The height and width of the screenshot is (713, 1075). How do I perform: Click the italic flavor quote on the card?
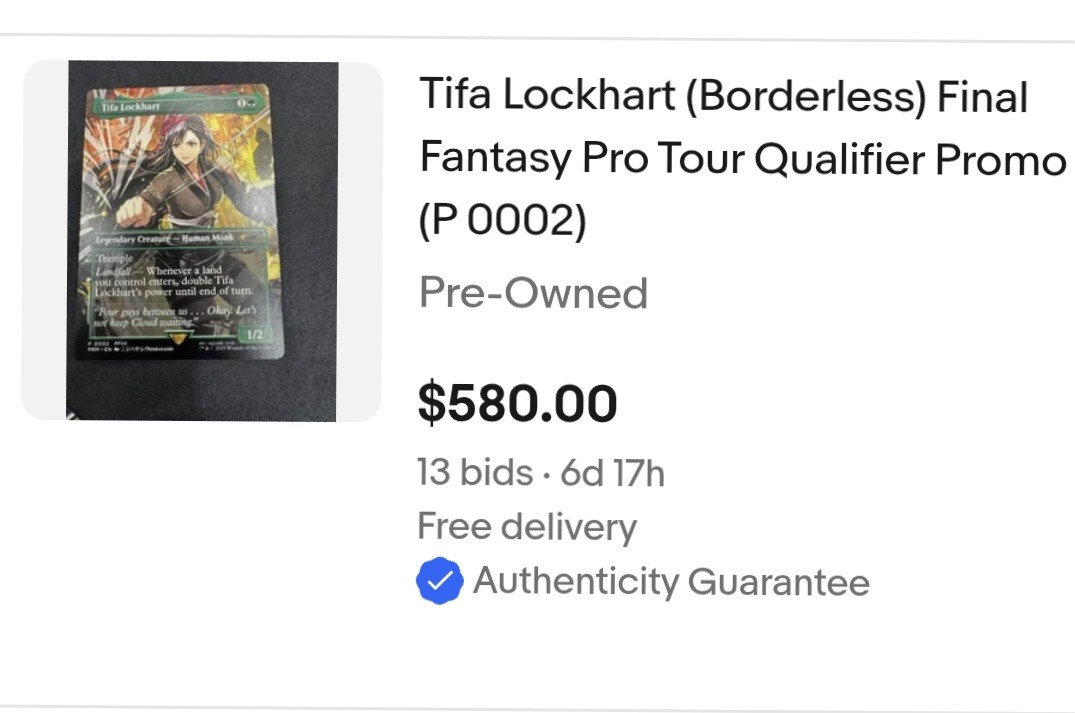coord(175,315)
